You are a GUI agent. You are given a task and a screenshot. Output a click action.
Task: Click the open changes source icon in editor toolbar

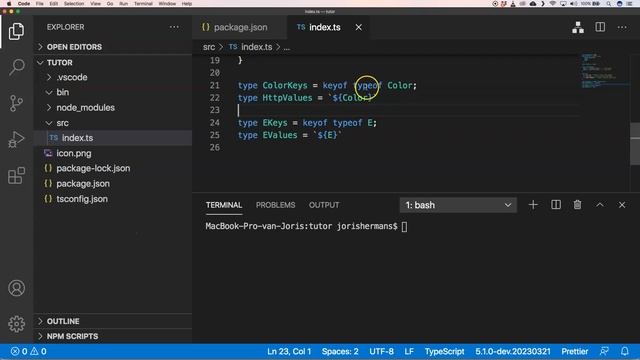[x=578, y=27]
